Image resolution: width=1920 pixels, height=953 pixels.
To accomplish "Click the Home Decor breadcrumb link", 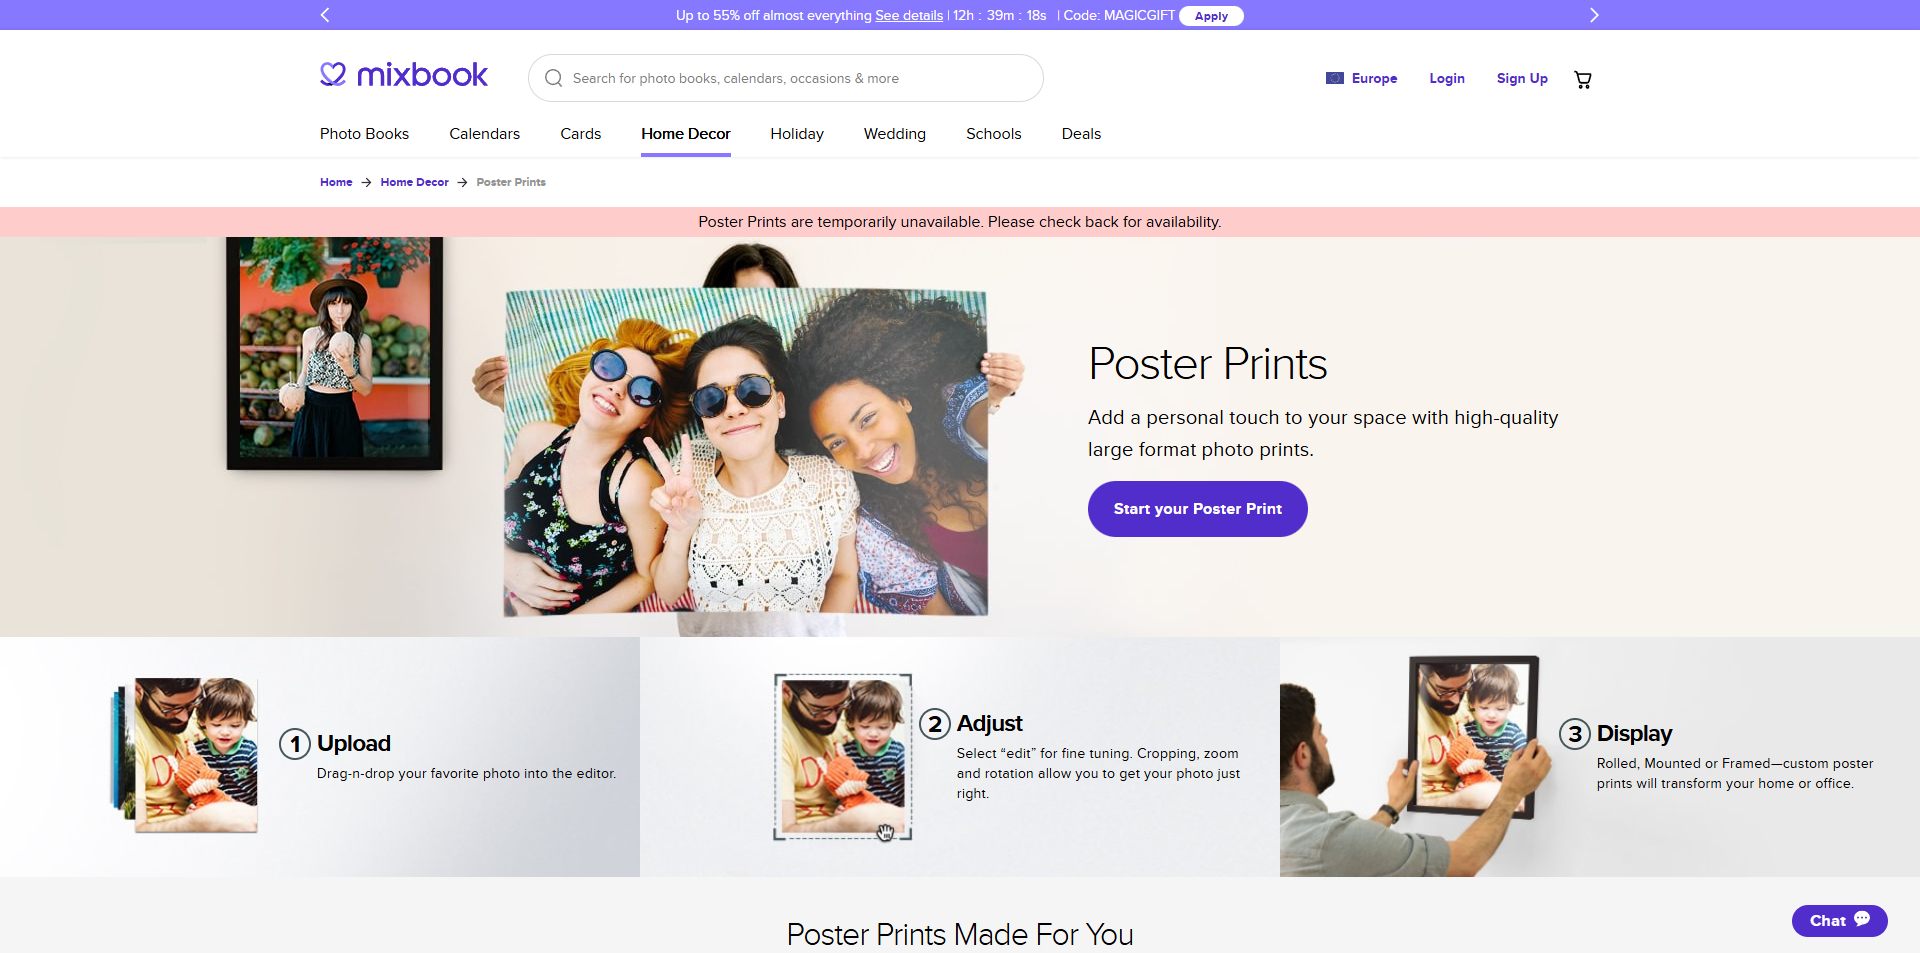I will coord(414,182).
